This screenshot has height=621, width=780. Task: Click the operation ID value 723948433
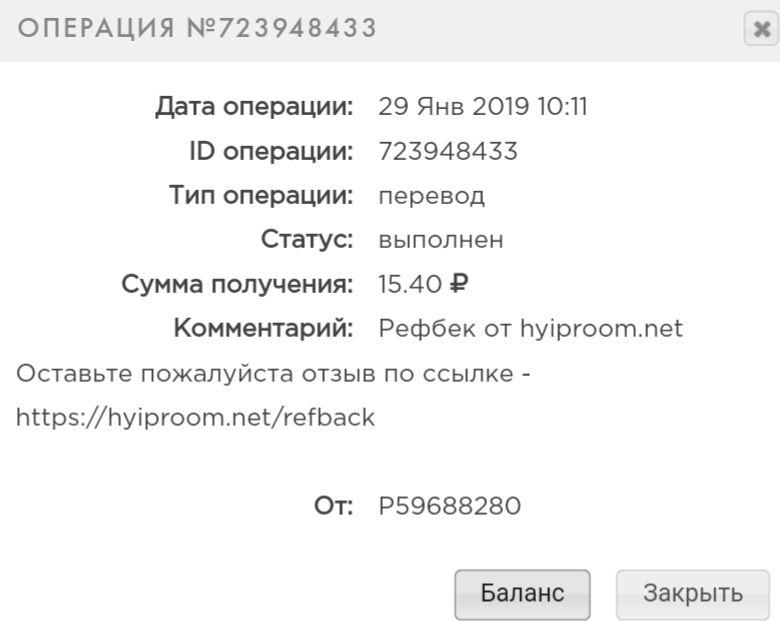click(448, 151)
